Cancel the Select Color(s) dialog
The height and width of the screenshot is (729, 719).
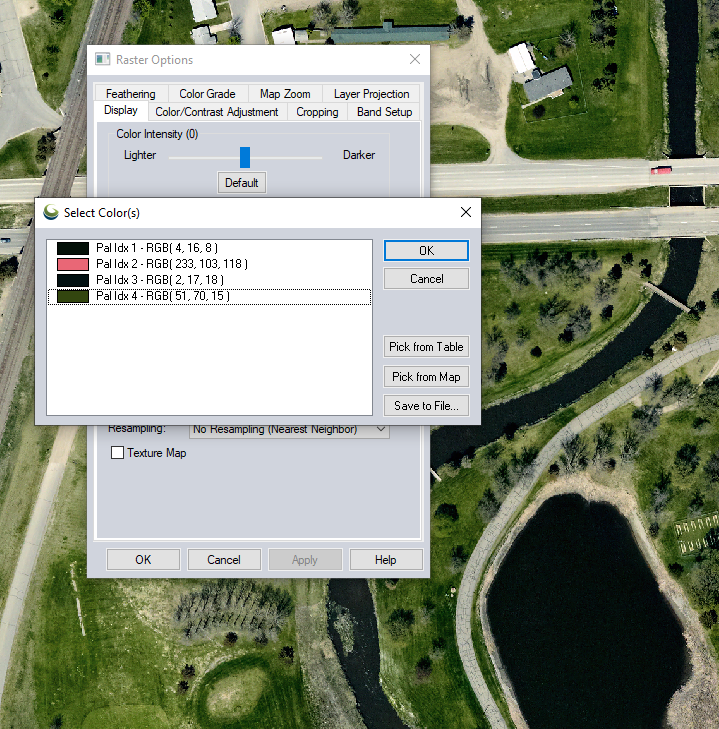pyautogui.click(x=426, y=279)
